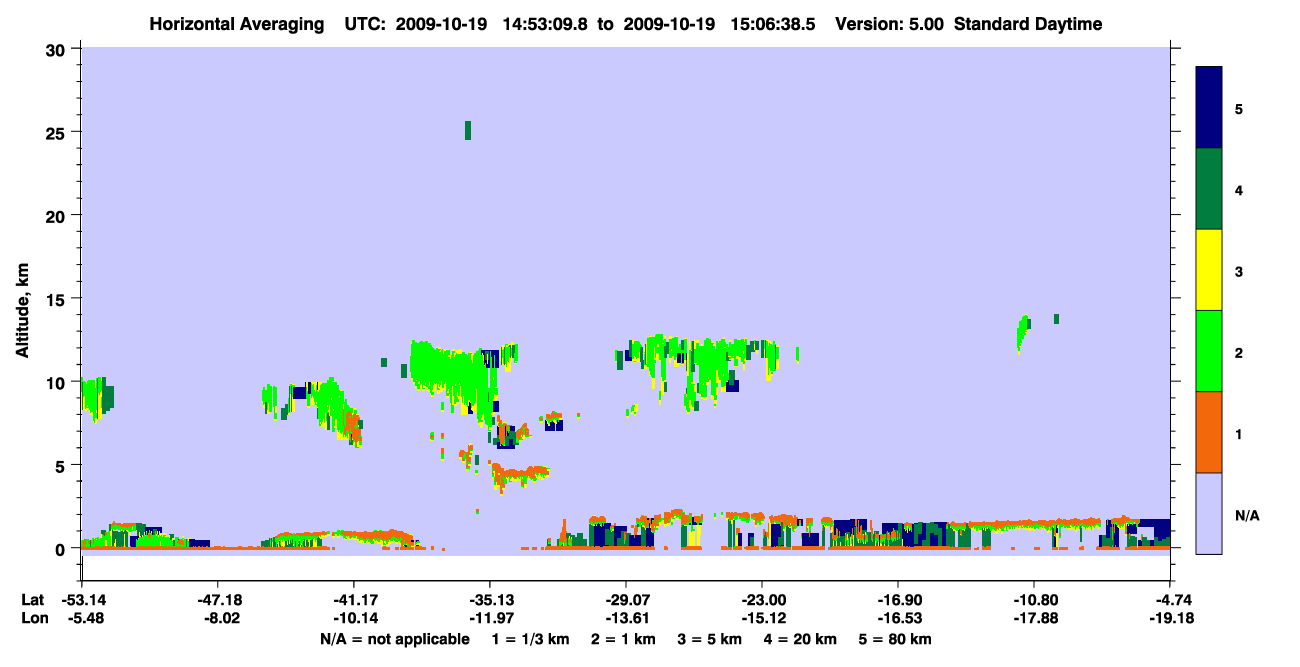
Task: Click the longitude value -11.97
Action: click(490, 618)
